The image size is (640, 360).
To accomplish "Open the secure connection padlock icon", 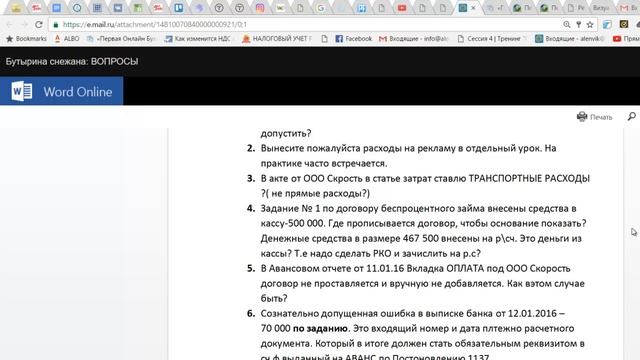I will 56,24.
